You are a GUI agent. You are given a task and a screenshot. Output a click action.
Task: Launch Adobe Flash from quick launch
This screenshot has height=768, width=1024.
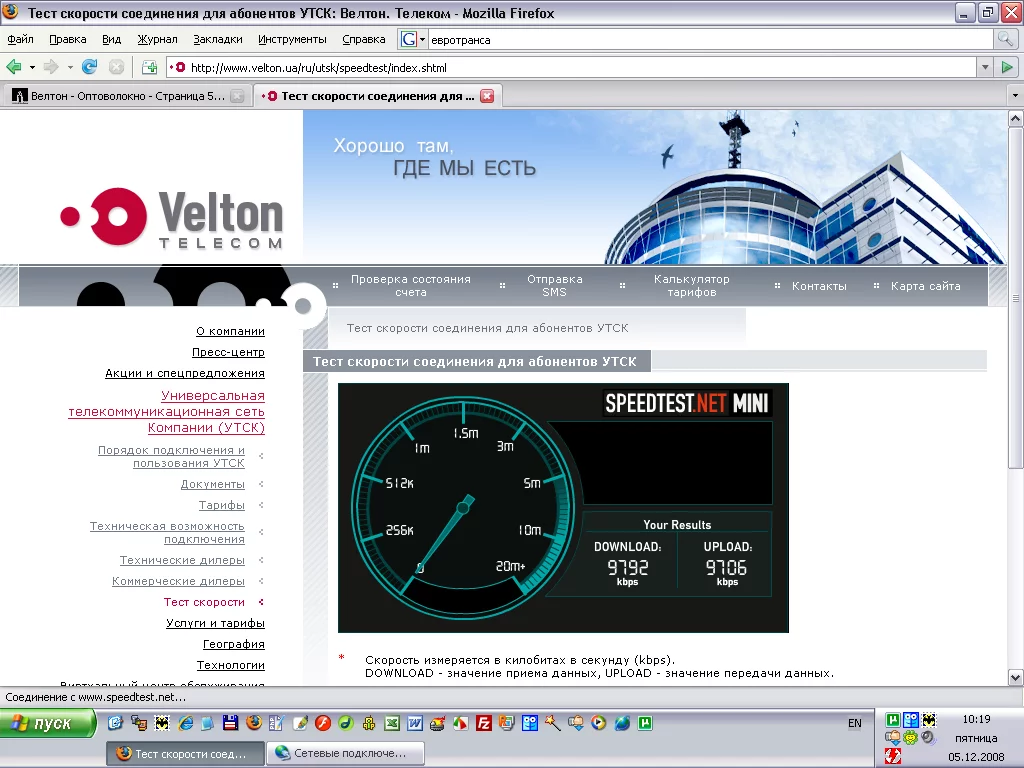pyautogui.click(x=323, y=723)
